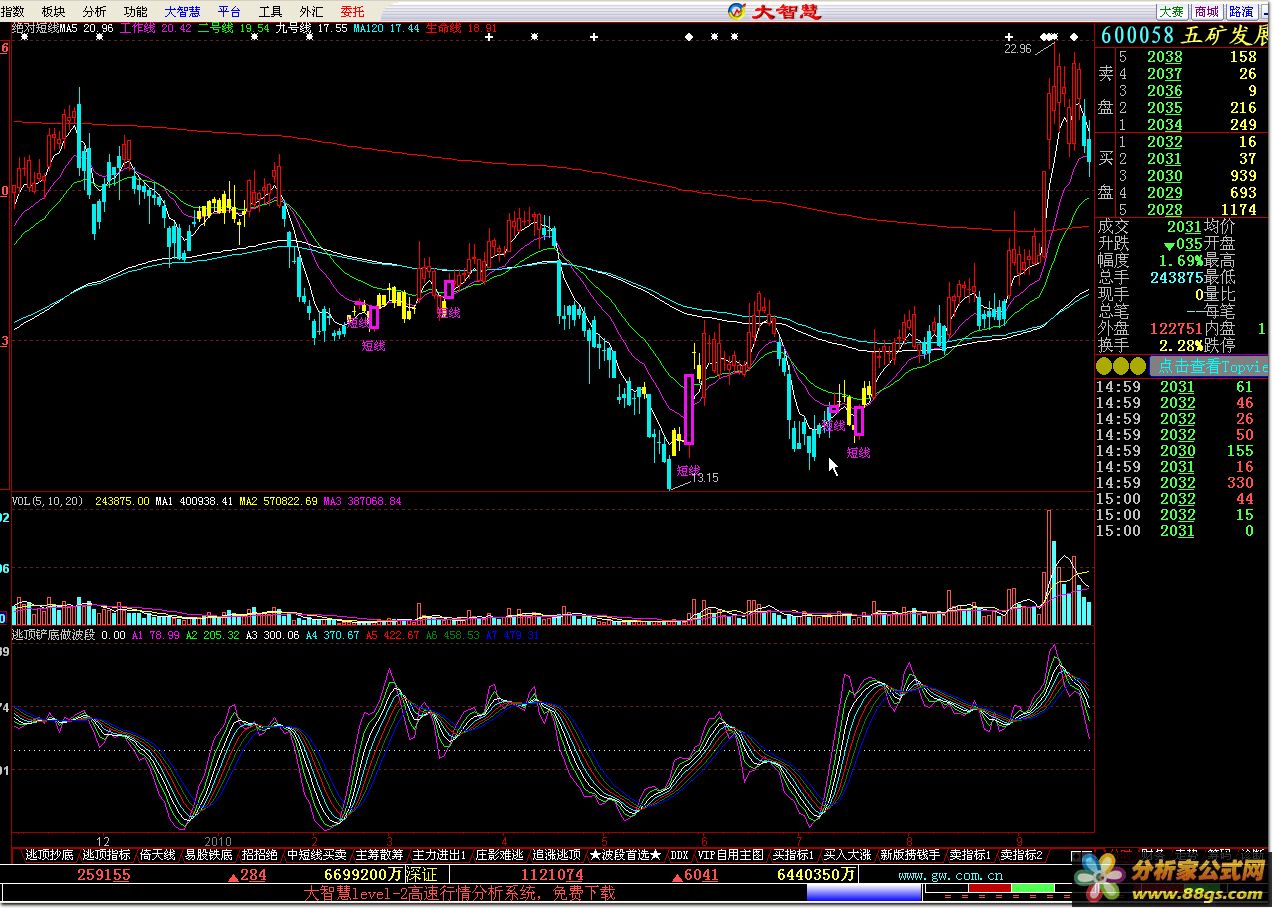Image resolution: width=1274 pixels, height=909 pixels.
Task: Click the 深证 label in status bar
Action: [x=421, y=875]
